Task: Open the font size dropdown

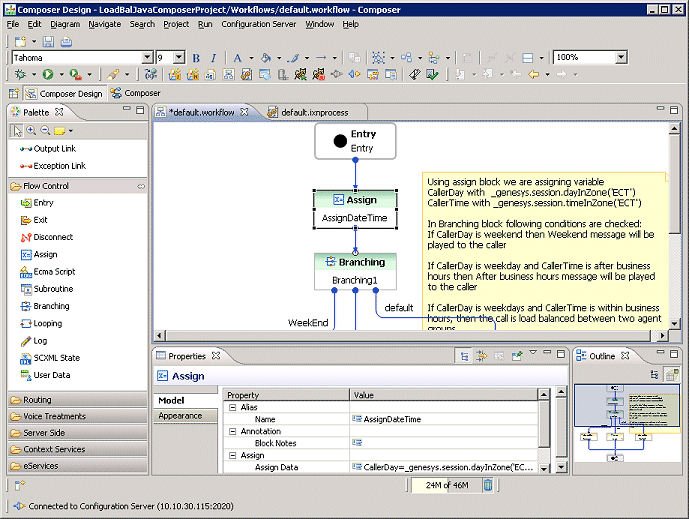Action: coord(178,58)
